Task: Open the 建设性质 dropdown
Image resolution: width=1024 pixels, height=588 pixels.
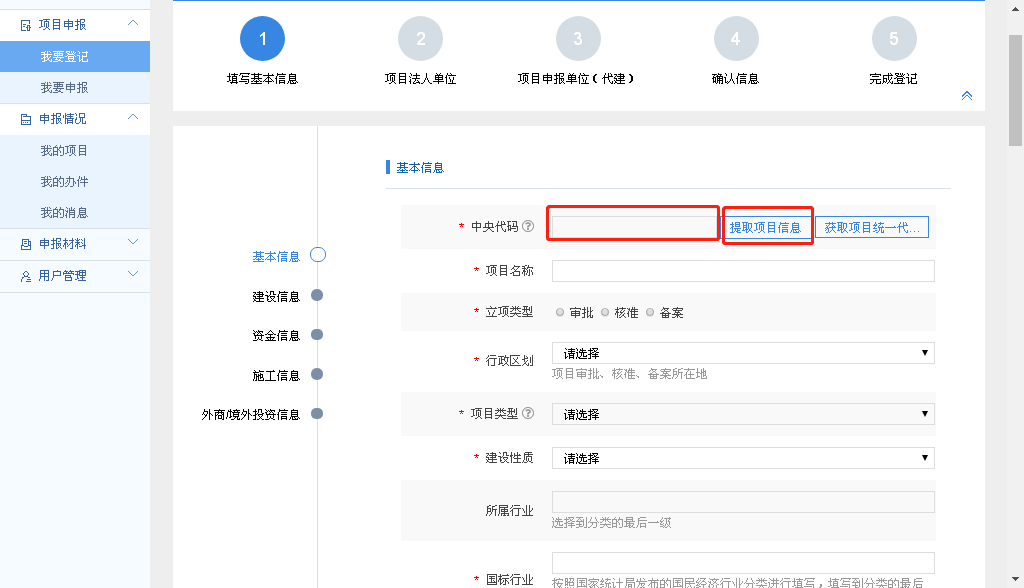Action: (742, 458)
